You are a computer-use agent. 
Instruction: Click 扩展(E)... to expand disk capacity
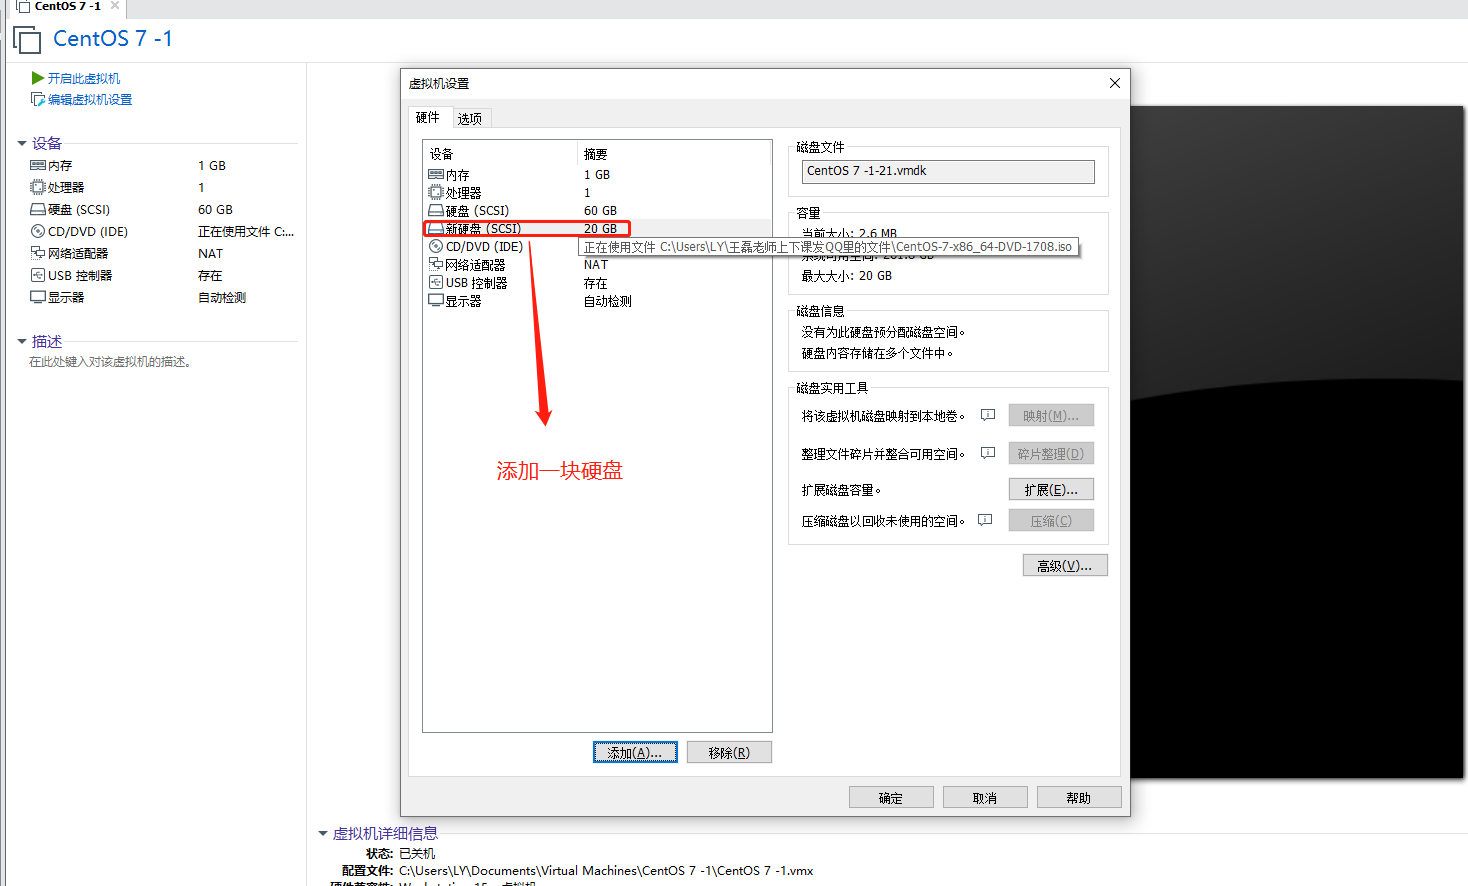click(x=1051, y=489)
